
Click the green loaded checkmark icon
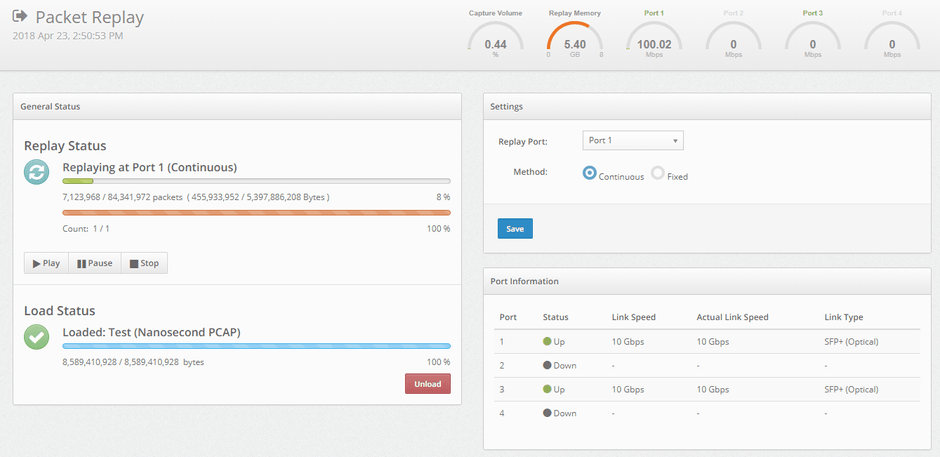click(37, 337)
